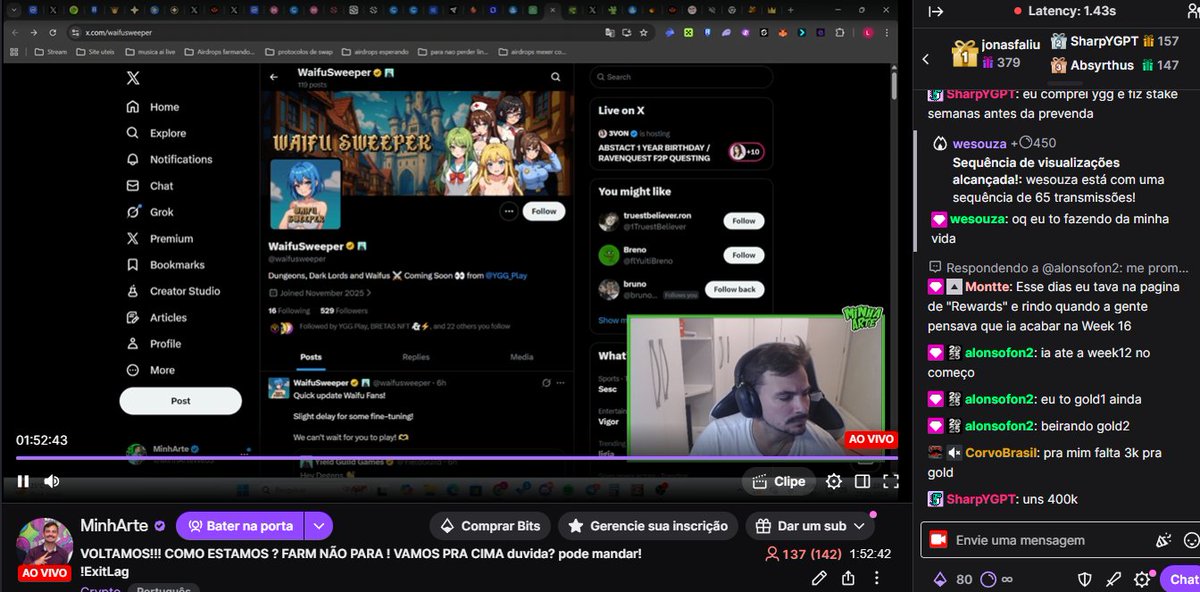
Task: Expand More in X sidebar
Action: point(150,370)
